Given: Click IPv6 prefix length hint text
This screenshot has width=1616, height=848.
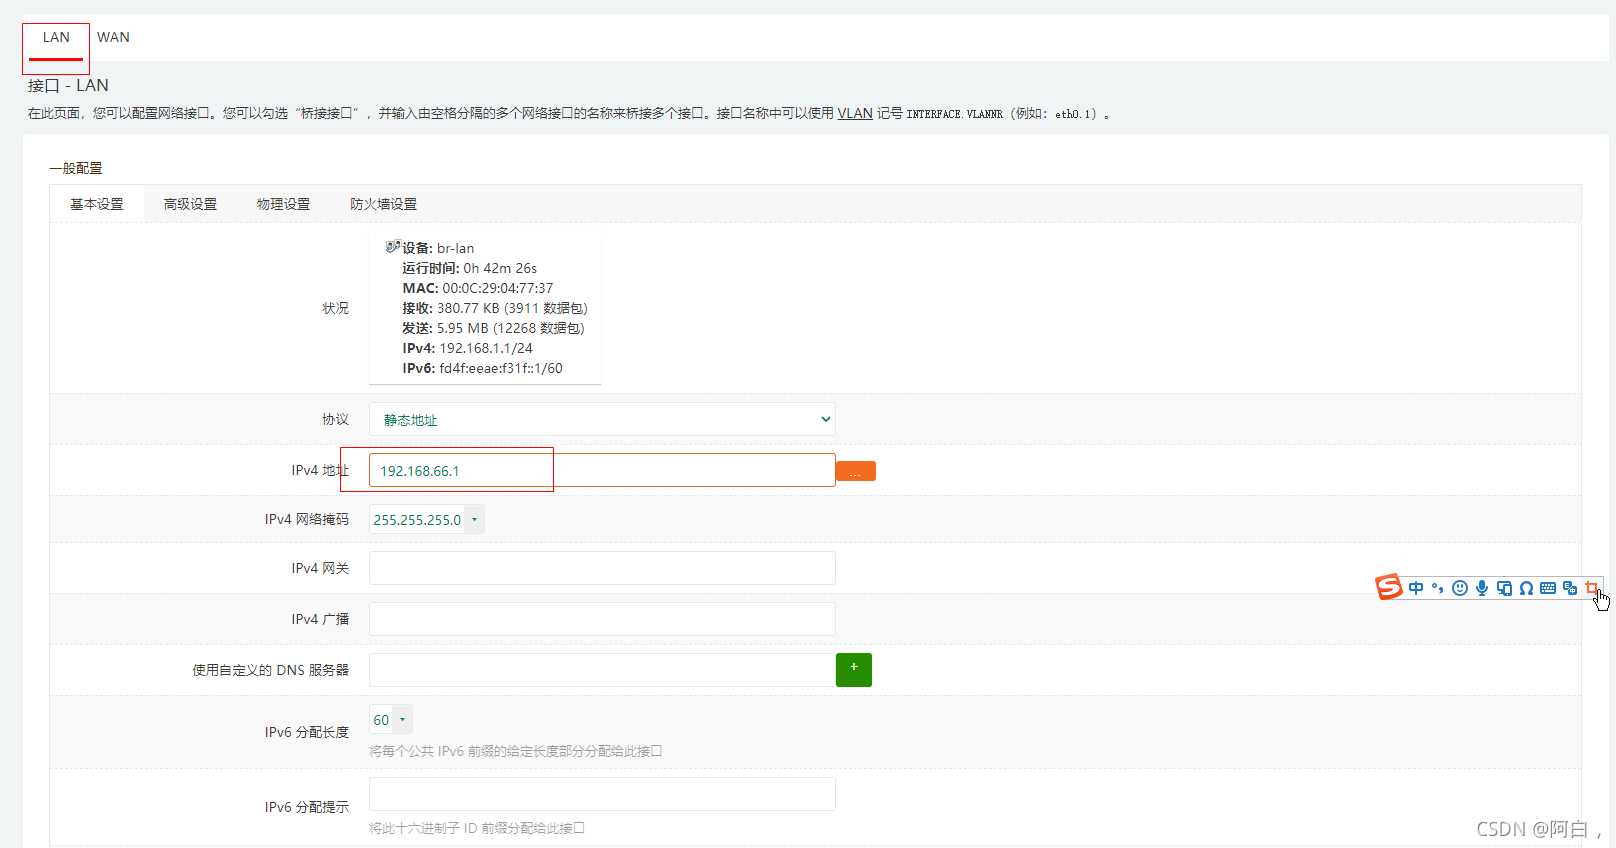Looking at the screenshot, I should [515, 751].
